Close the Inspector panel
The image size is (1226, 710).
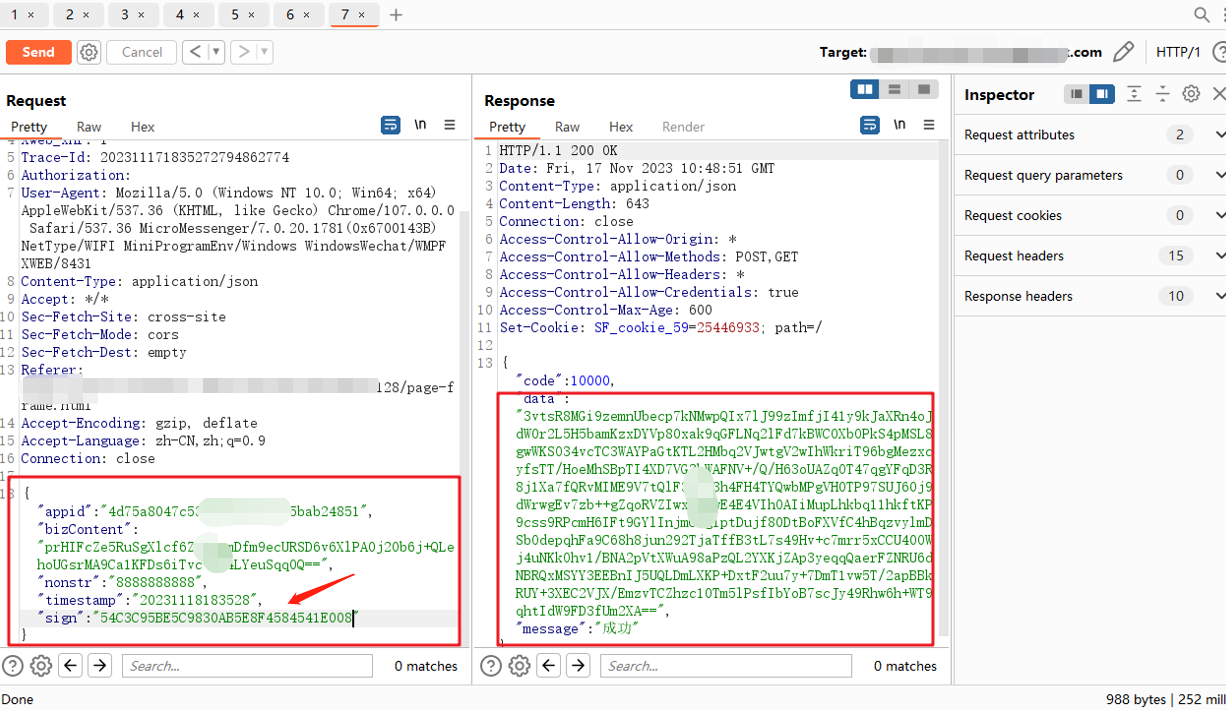coord(1218,94)
